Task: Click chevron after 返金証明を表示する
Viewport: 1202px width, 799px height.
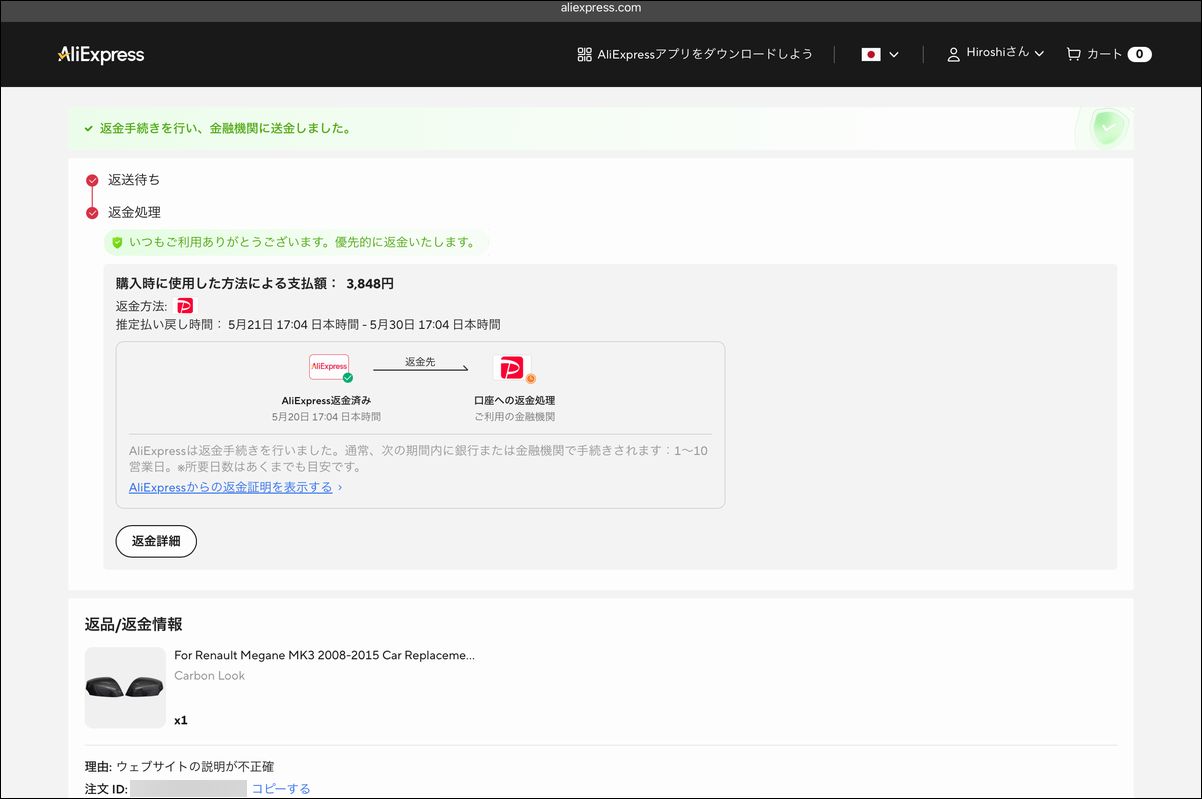Action: click(x=340, y=488)
